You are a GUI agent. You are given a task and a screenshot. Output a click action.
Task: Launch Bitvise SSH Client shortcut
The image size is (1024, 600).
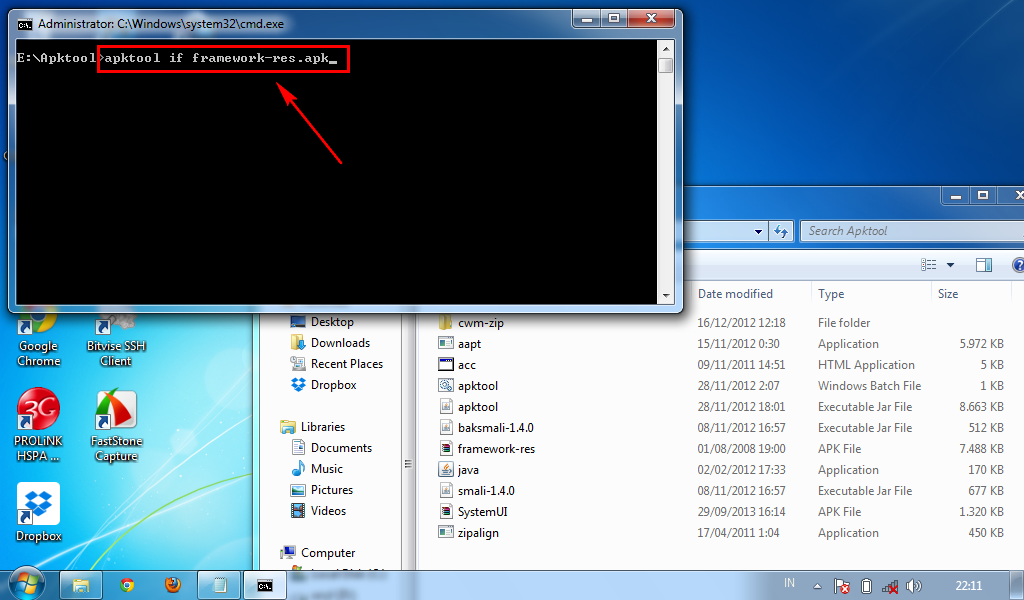pos(113,330)
